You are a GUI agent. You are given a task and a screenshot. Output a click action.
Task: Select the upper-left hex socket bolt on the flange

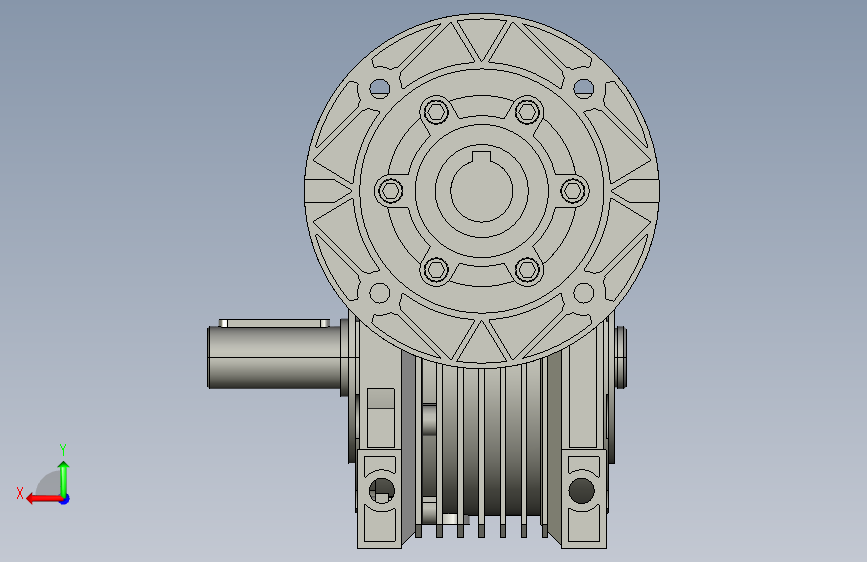tap(436, 112)
